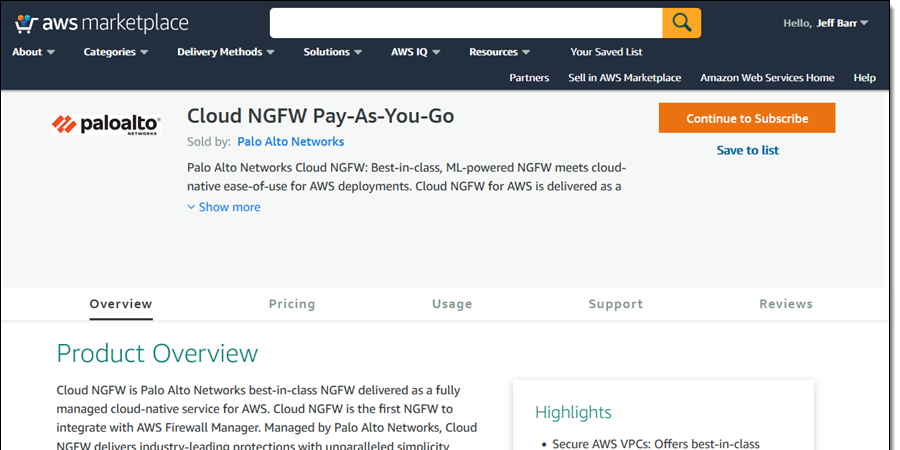Open the Hello, Jeff Barr account menu
Image resolution: width=900 pixels, height=450 pixels.
coord(825,24)
